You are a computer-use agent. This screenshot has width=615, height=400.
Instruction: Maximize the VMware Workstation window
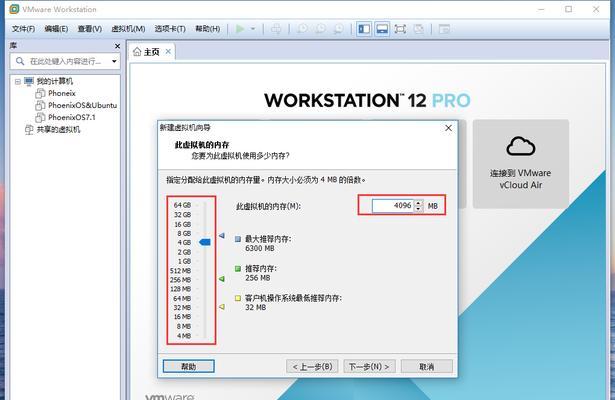(x=568, y=9)
